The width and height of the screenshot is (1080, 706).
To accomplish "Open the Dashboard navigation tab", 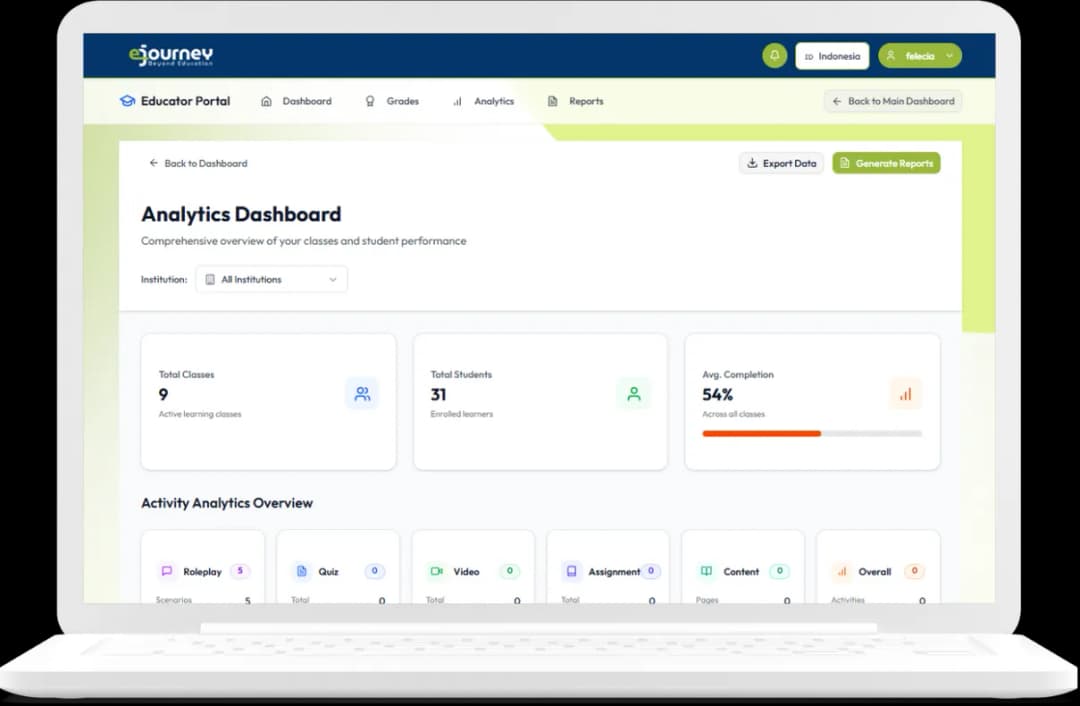I will tap(296, 101).
